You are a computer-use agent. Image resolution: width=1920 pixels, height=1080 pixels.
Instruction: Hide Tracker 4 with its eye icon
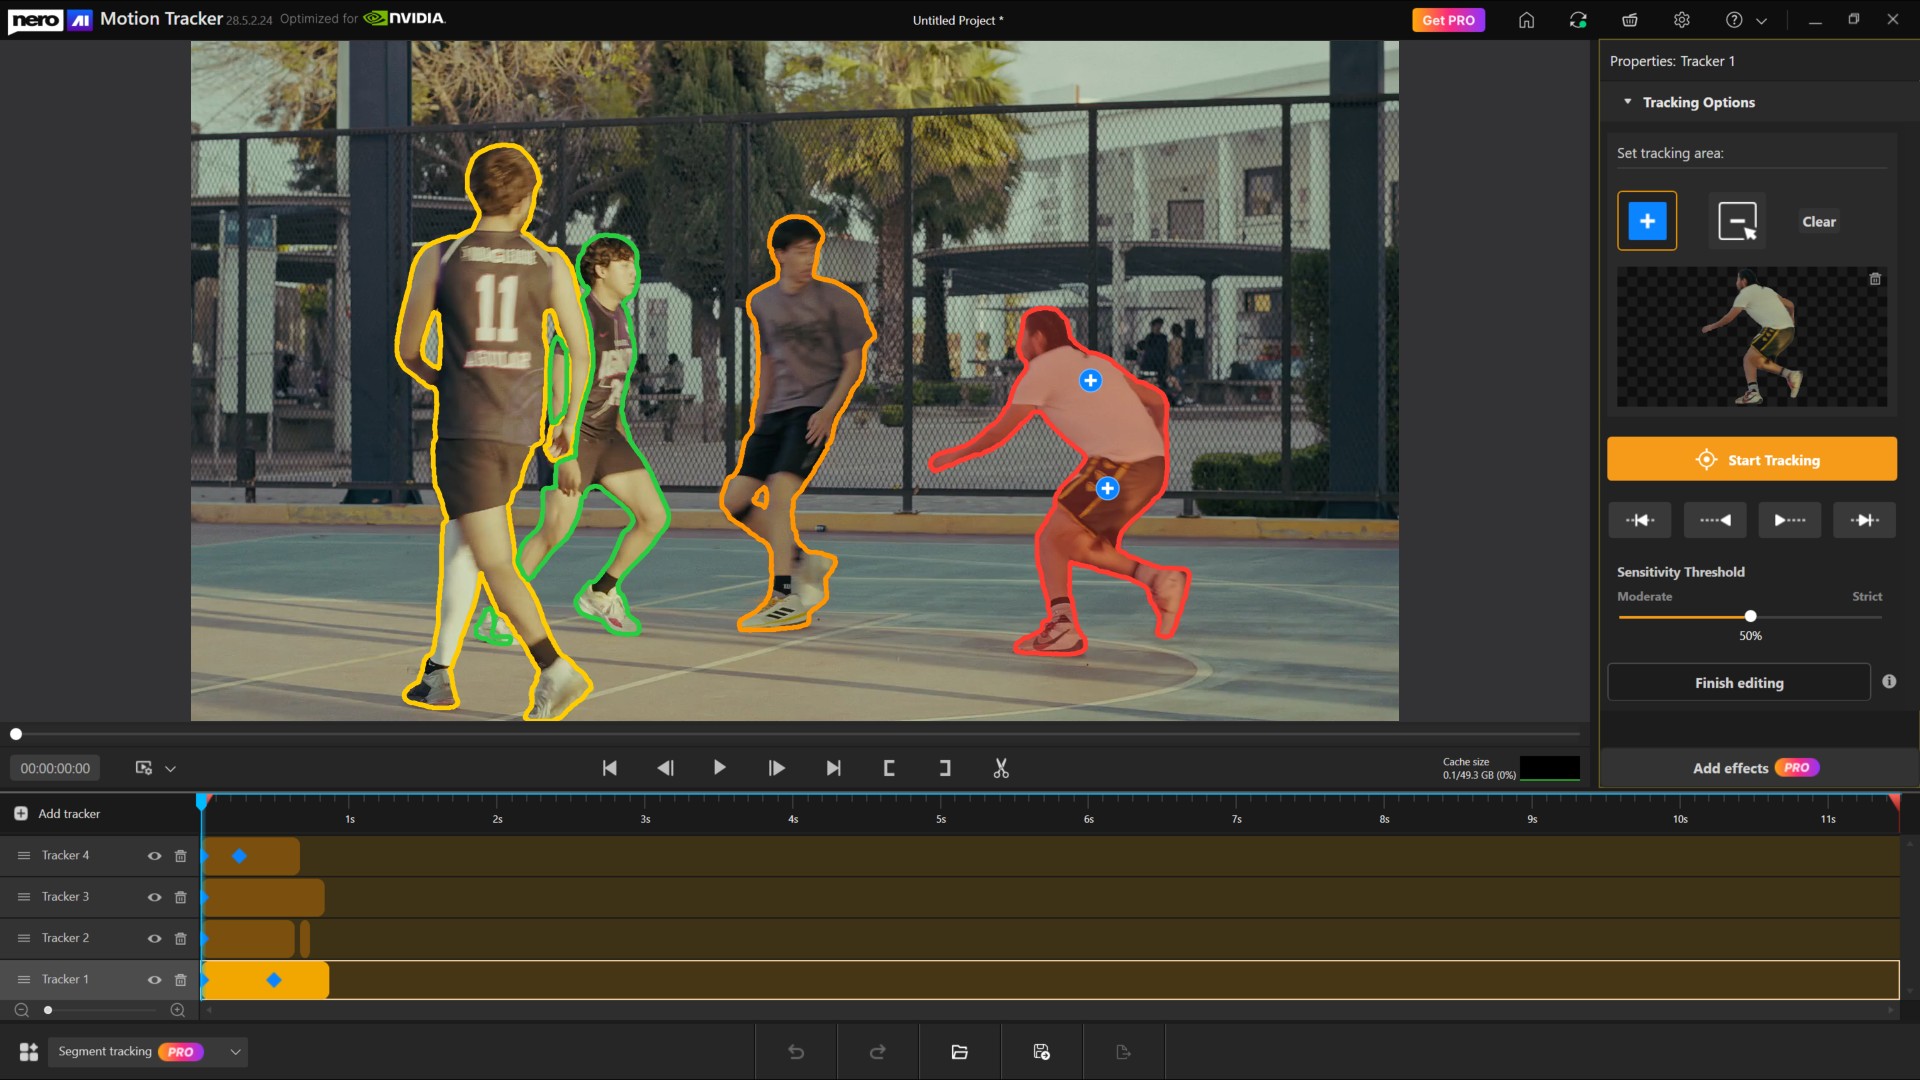click(x=154, y=856)
